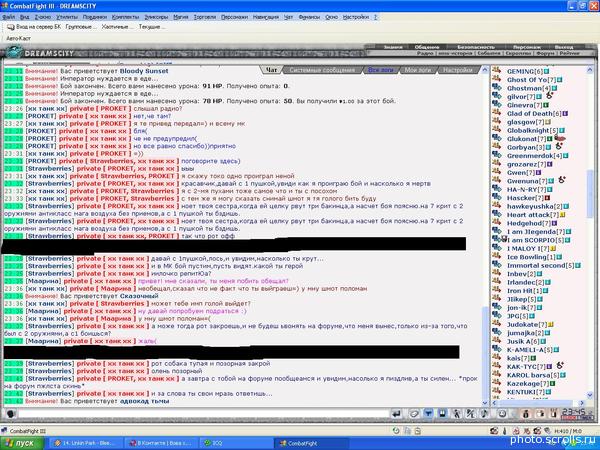The image size is (600, 450).
Task: Open info icon next to KAROL barsa[5]
Action: (x=563, y=375)
